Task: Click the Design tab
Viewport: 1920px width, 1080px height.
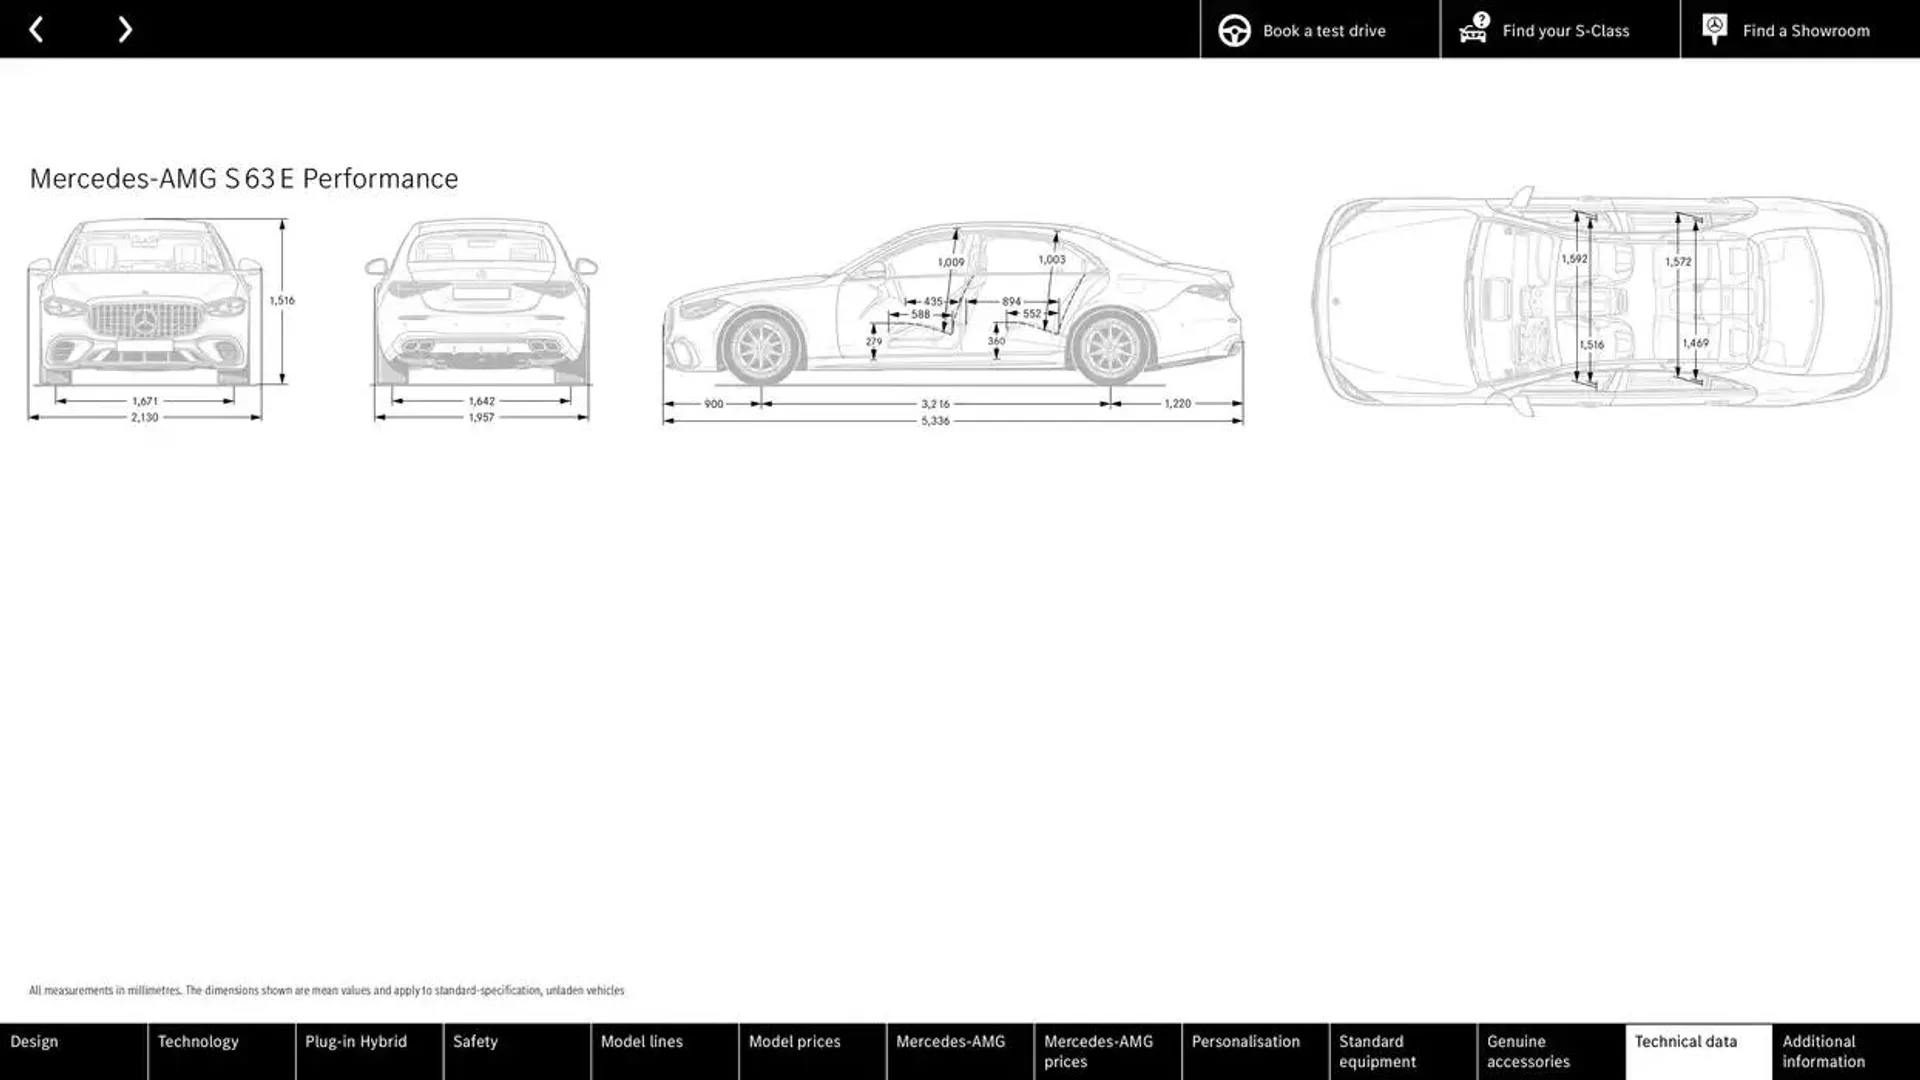Action: (x=73, y=1051)
